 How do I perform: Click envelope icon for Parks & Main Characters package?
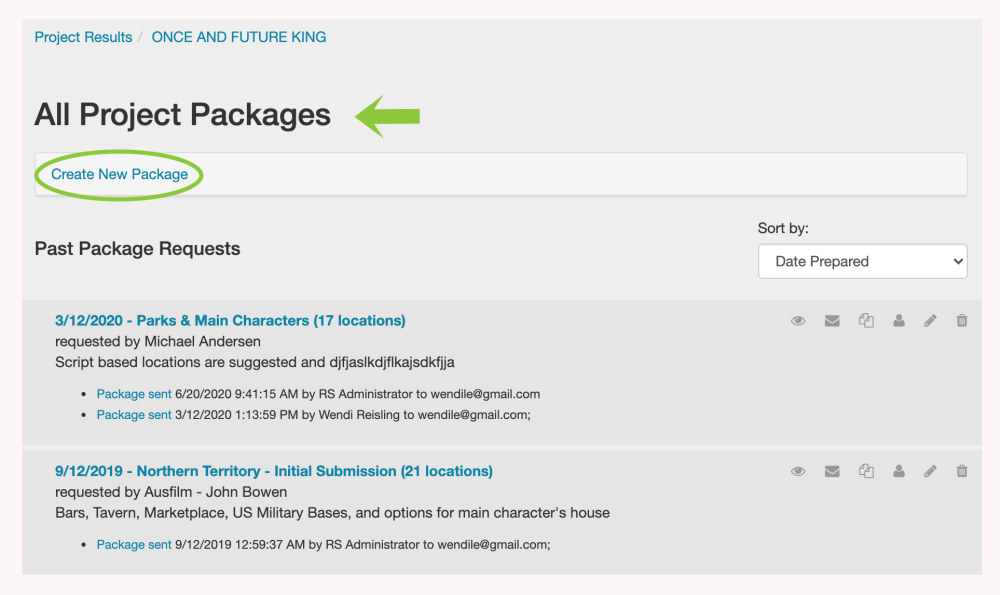pos(832,321)
